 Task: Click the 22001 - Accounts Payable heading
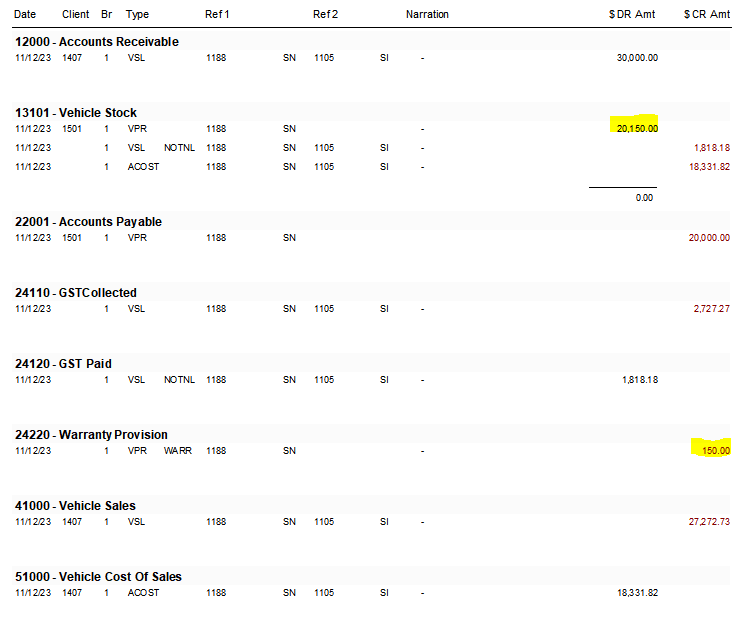[x=89, y=222]
